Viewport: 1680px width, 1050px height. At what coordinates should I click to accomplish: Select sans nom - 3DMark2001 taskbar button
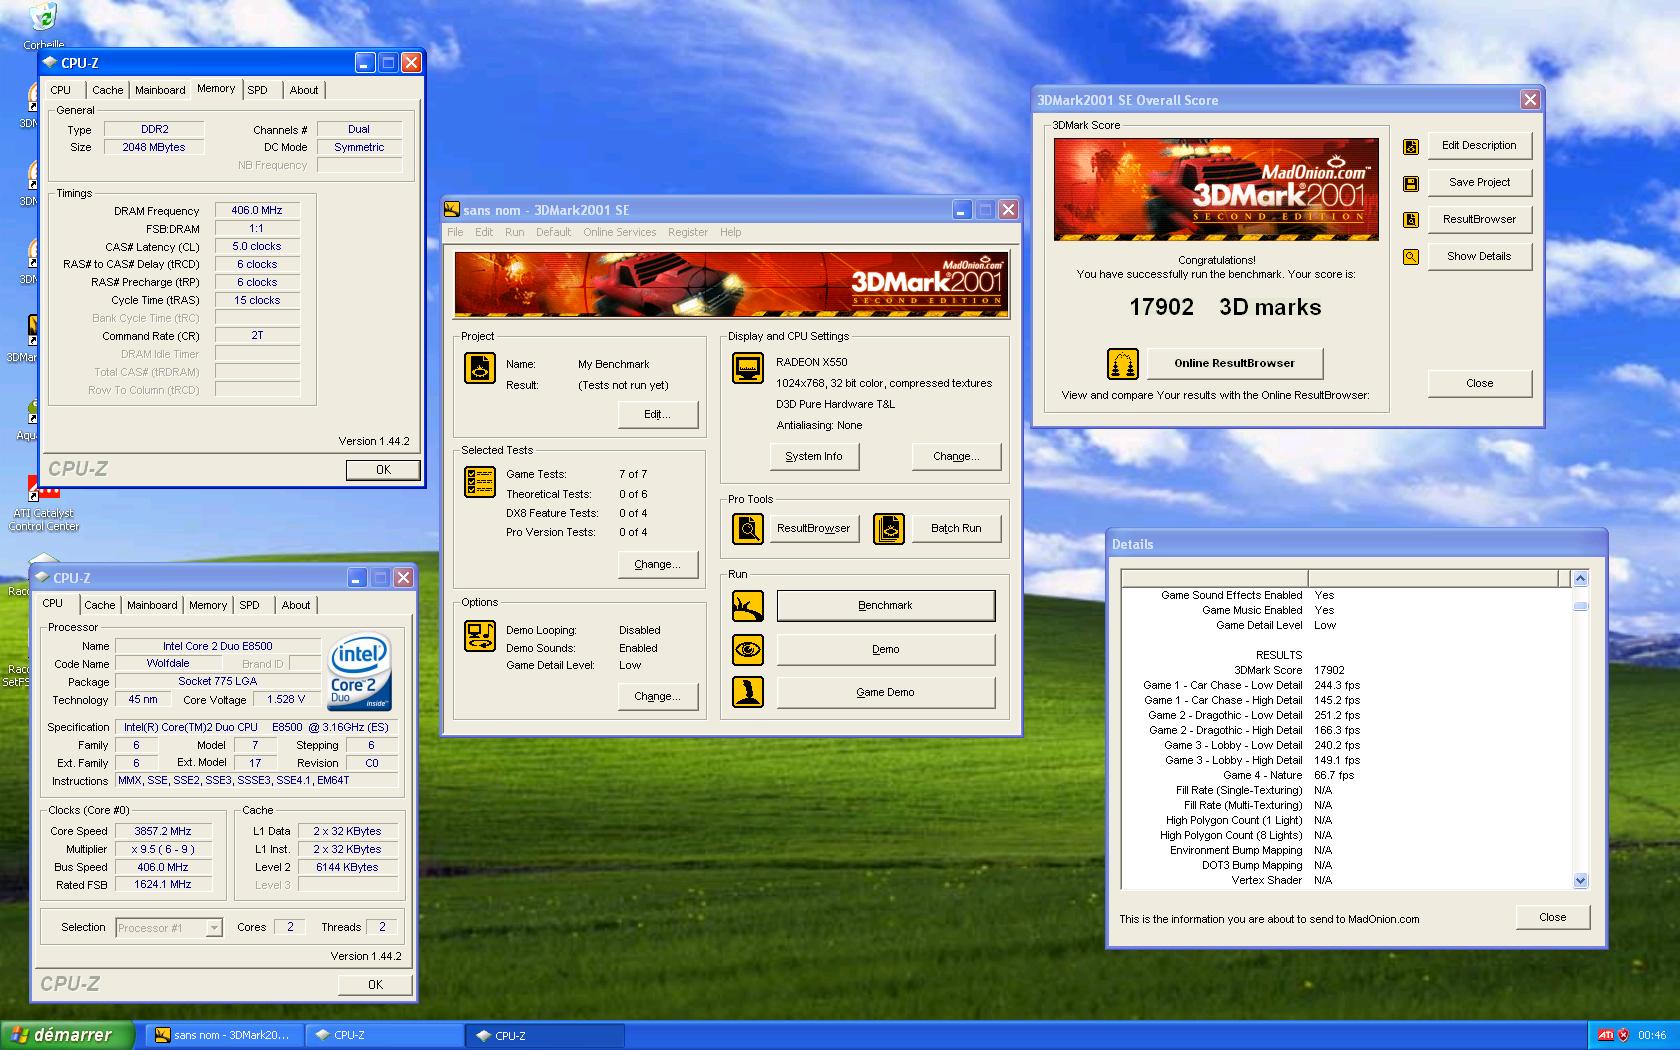pos(224,1035)
